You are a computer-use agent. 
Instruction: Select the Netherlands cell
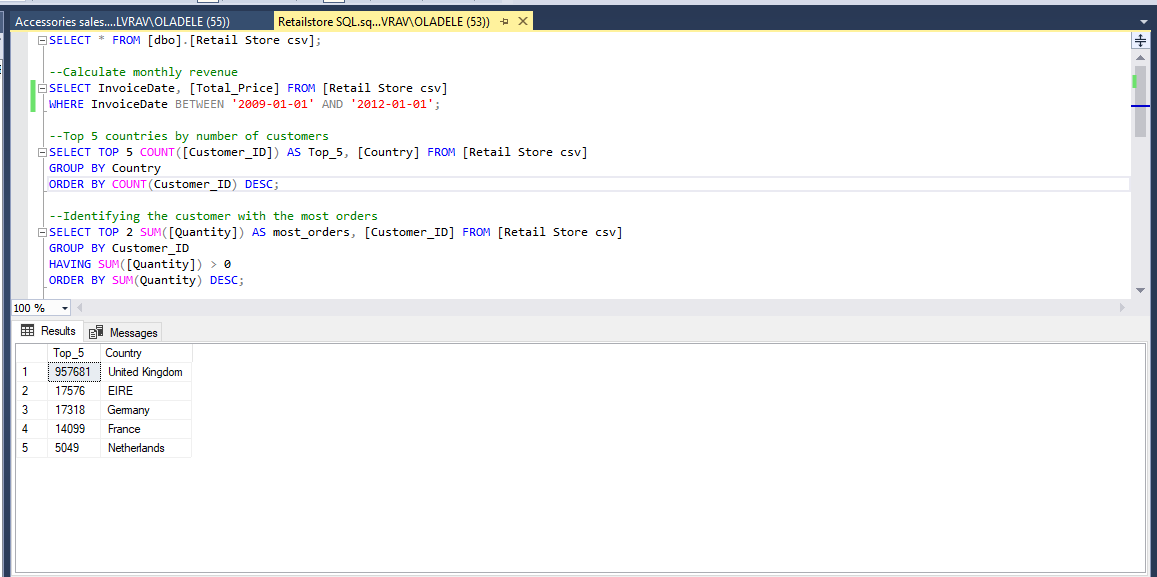point(146,448)
